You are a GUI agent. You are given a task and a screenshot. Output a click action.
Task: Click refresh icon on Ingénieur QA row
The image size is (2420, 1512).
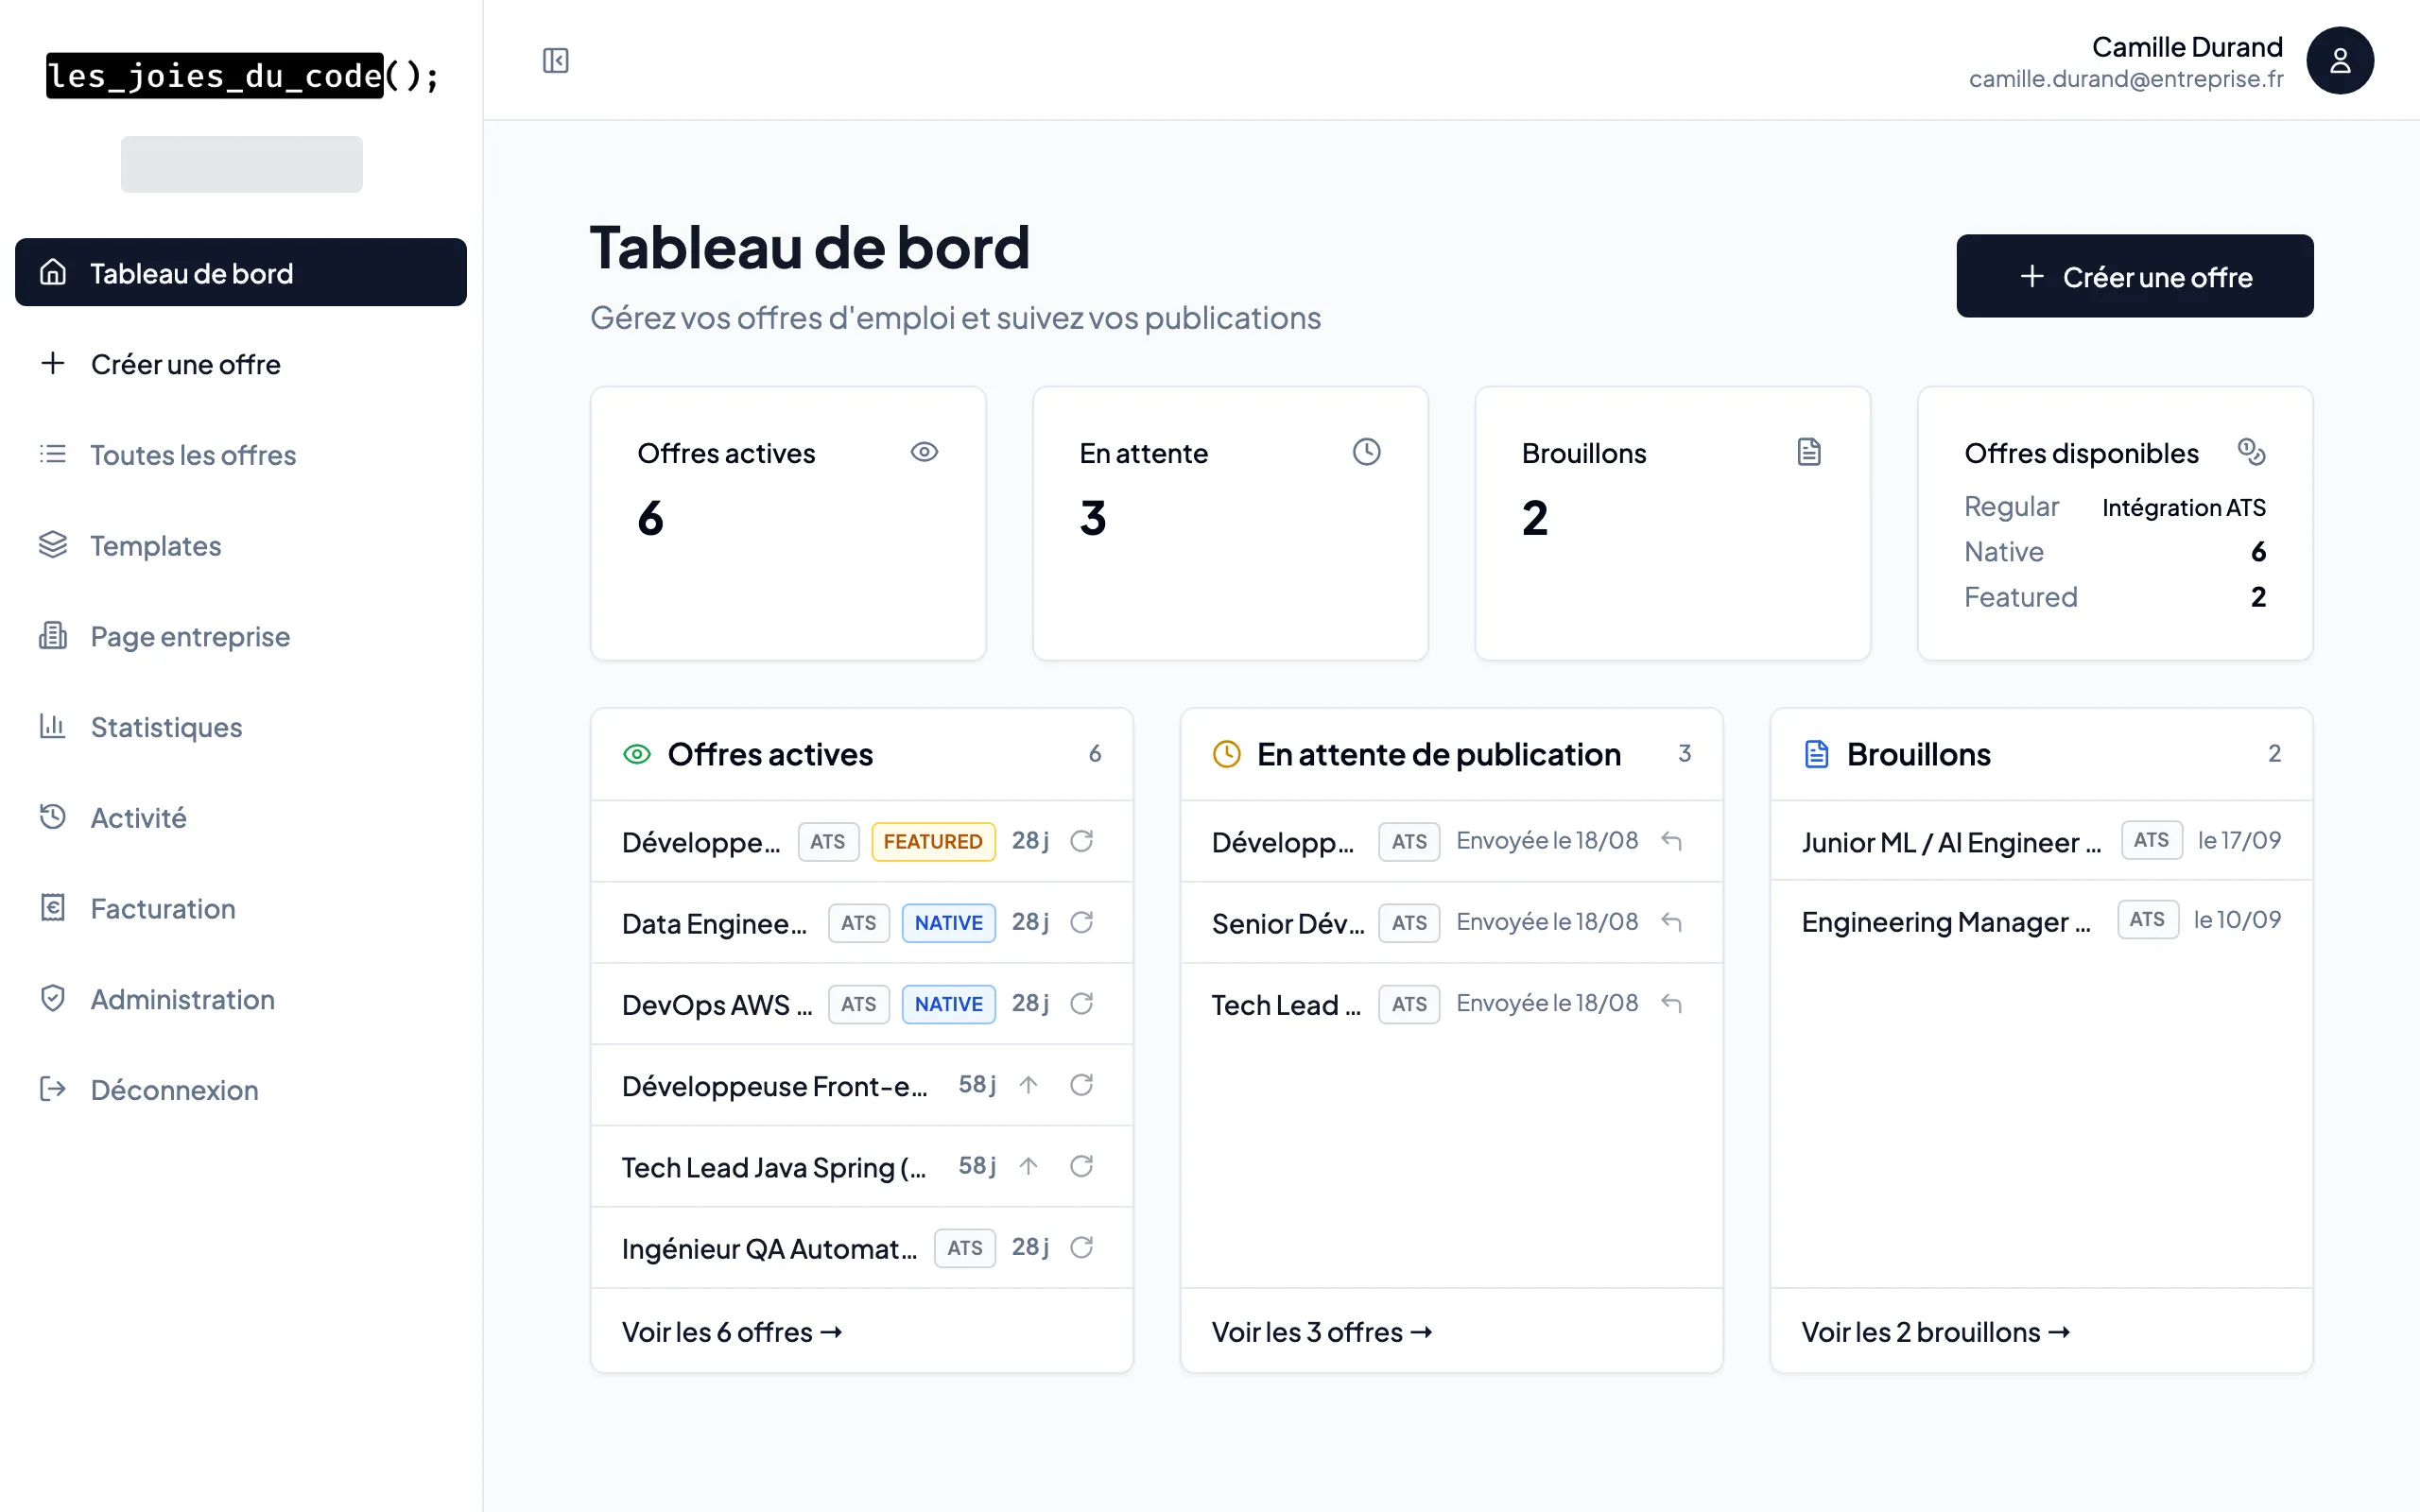(x=1081, y=1247)
